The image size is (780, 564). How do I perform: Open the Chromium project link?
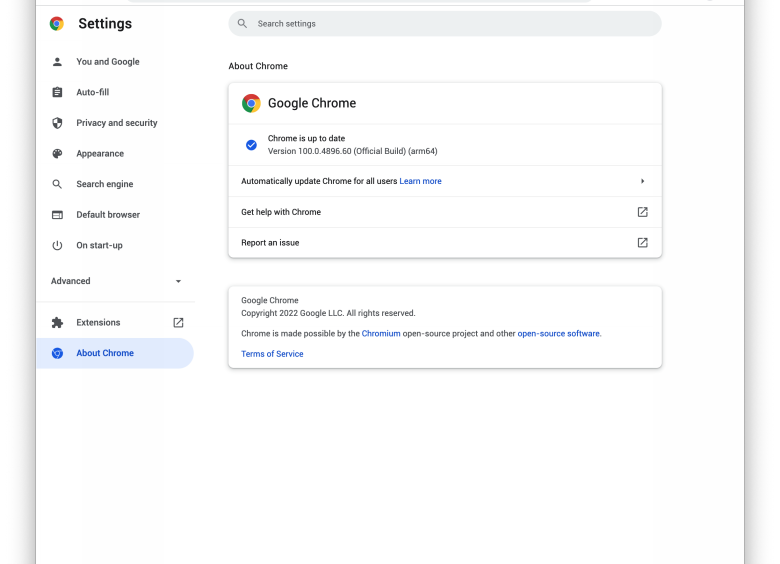click(381, 333)
